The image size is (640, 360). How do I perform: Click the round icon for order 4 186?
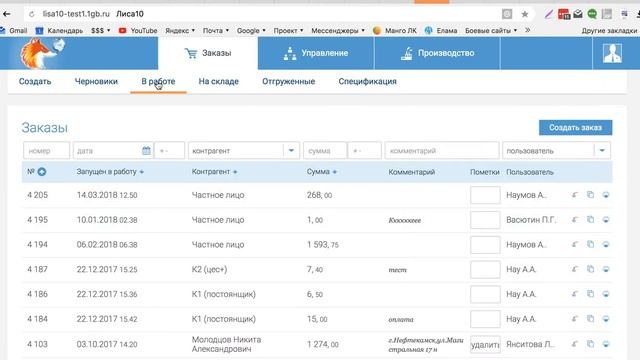pyautogui.click(x=606, y=294)
